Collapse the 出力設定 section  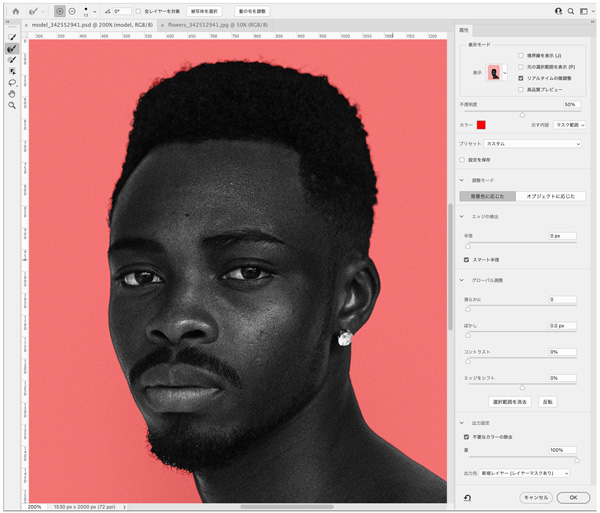coord(462,423)
